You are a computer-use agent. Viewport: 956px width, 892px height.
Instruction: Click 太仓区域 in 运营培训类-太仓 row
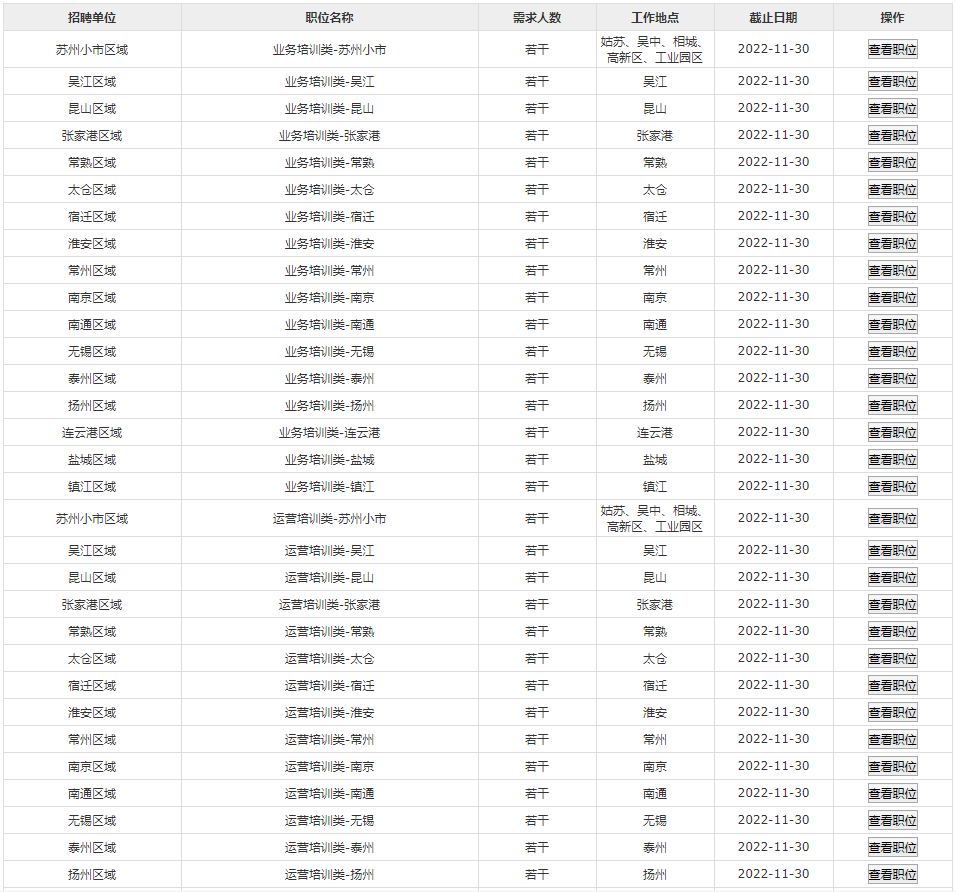pyautogui.click(x=92, y=658)
